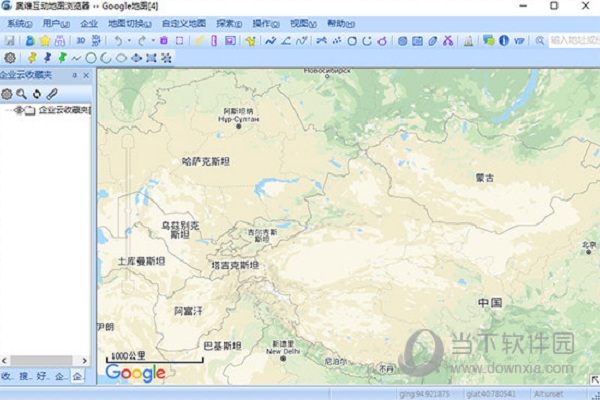The width and height of the screenshot is (600, 400).
Task: Pin the 企业云收藏夹 panel
Action: tap(73, 76)
